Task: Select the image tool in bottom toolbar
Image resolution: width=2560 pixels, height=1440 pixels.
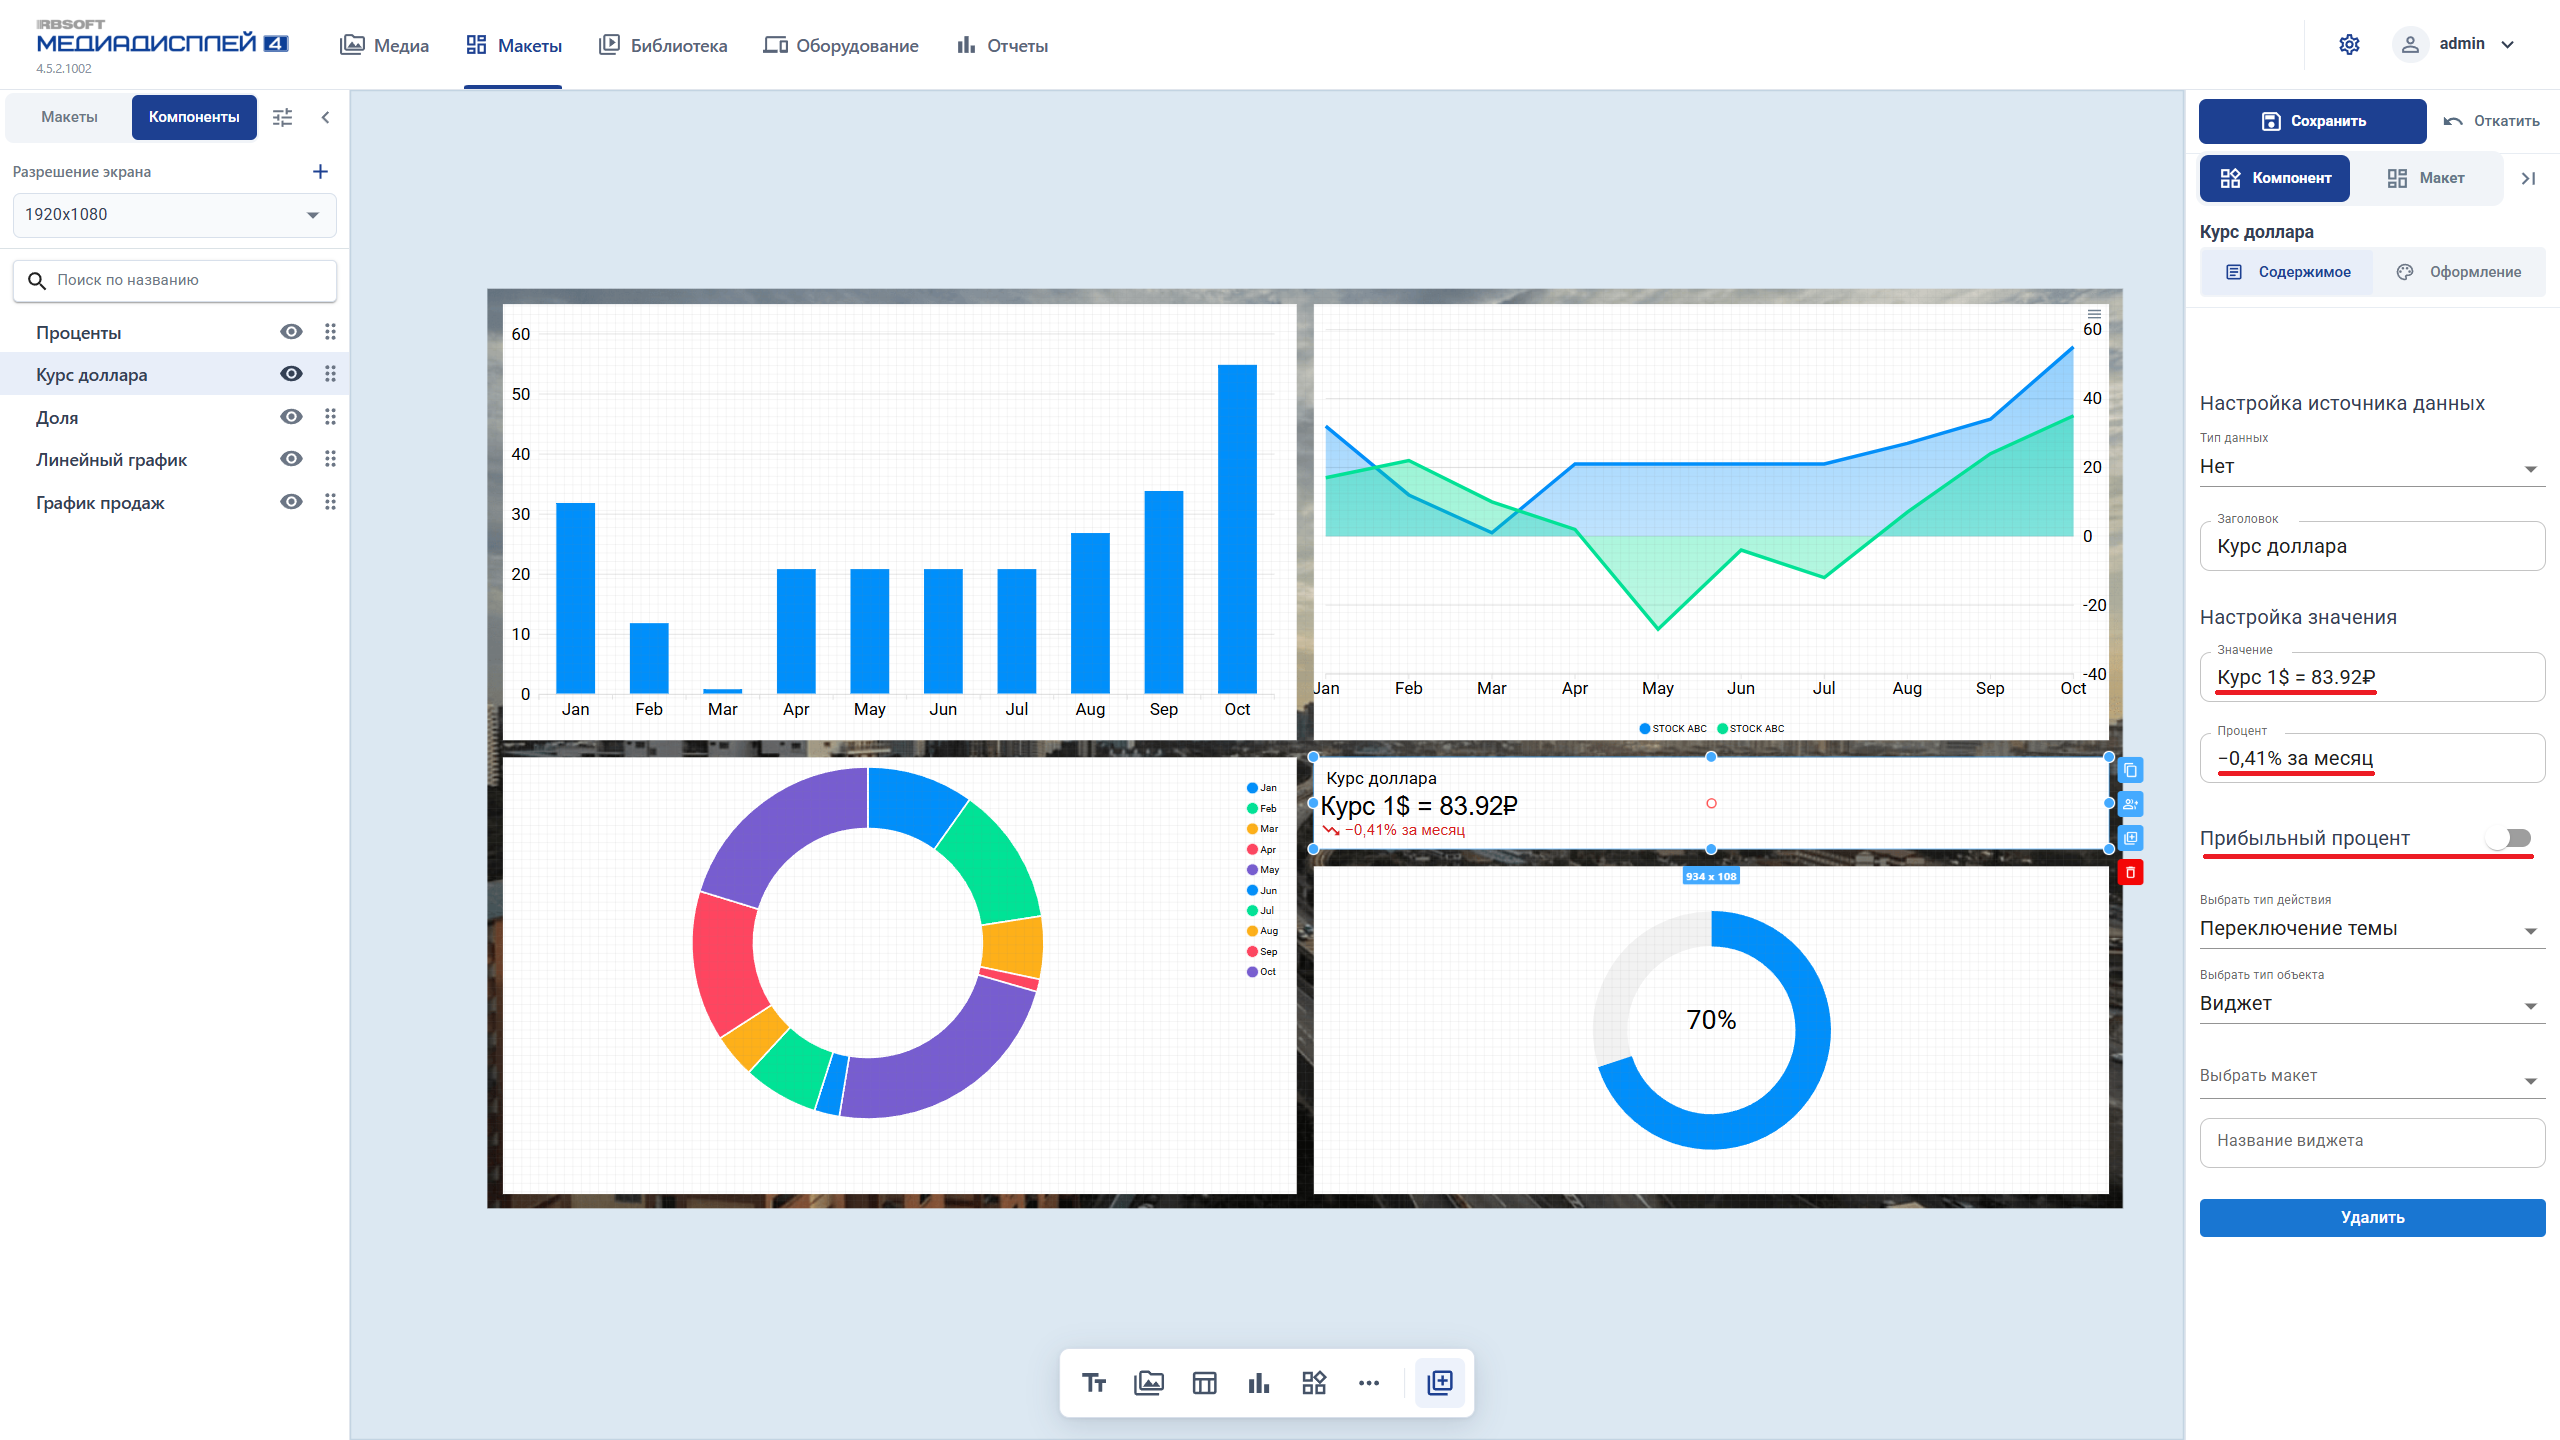Action: [1149, 1383]
